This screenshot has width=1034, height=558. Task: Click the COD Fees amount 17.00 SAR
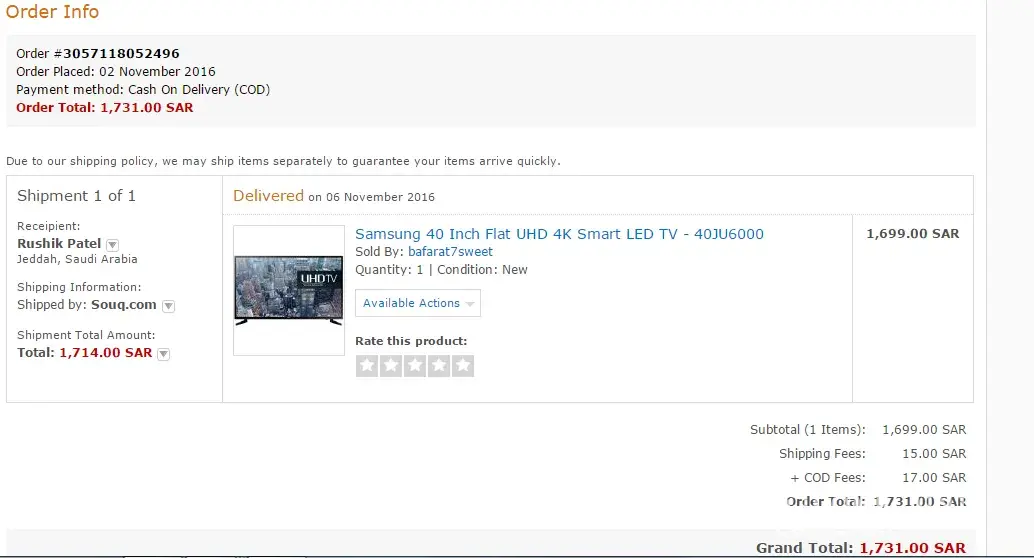pos(934,478)
